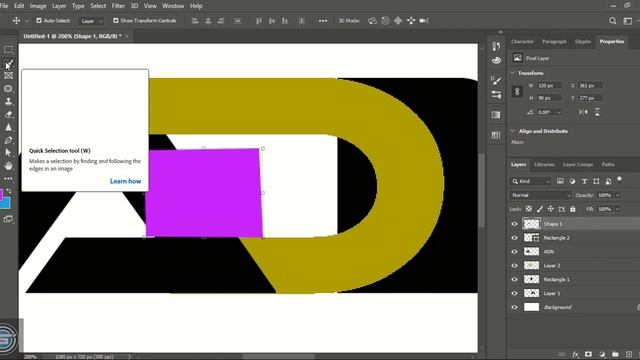The height and width of the screenshot is (360, 640).
Task: Toggle Show Transform Controls checkbox
Action: 116,20
